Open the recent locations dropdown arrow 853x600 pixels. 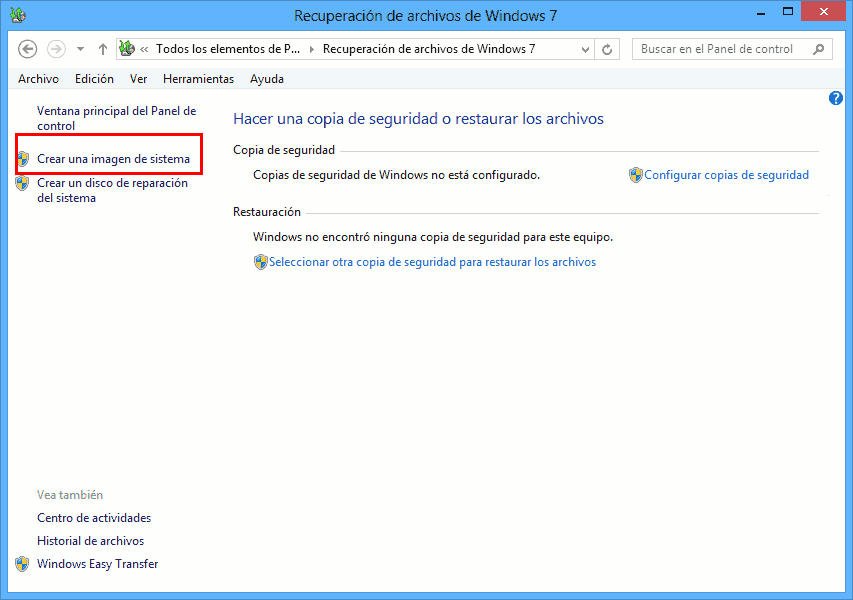pos(81,49)
